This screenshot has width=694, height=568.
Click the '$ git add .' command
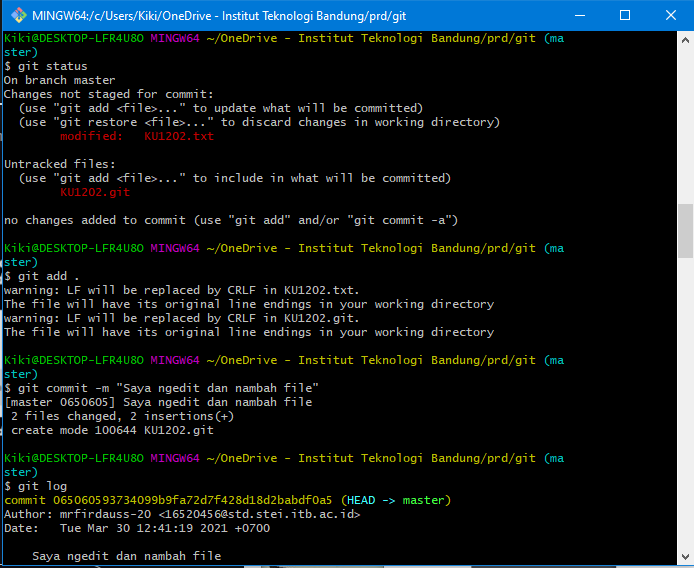click(x=42, y=276)
